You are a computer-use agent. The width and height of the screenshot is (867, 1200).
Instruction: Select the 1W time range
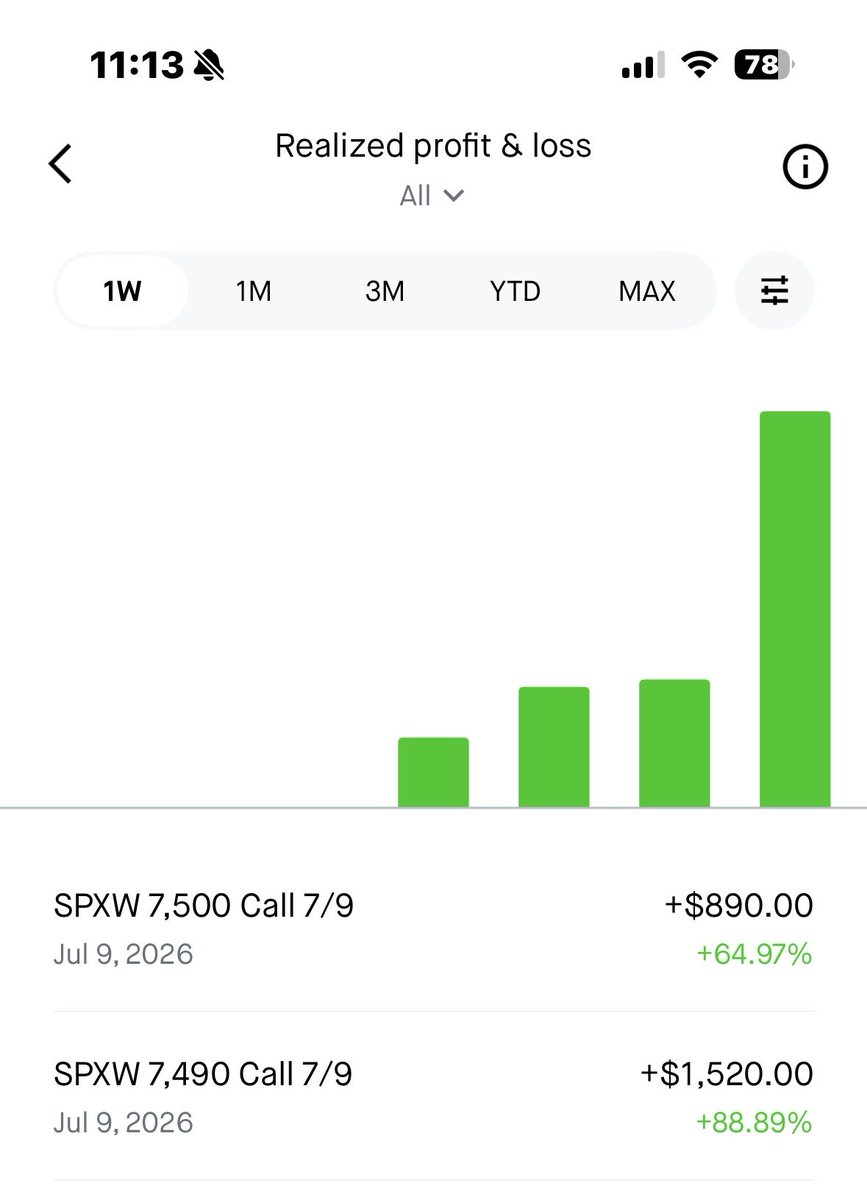122,291
